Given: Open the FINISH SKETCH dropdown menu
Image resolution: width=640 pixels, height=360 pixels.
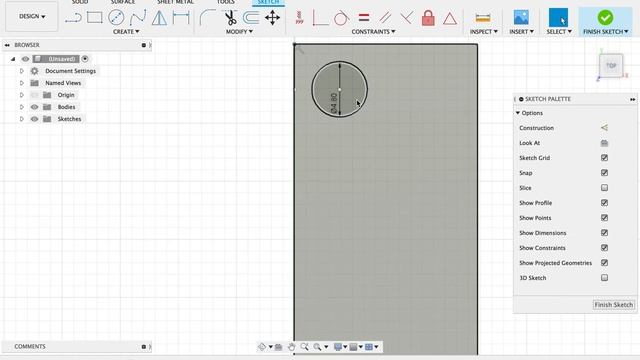Looking at the screenshot, I should (x=606, y=31).
